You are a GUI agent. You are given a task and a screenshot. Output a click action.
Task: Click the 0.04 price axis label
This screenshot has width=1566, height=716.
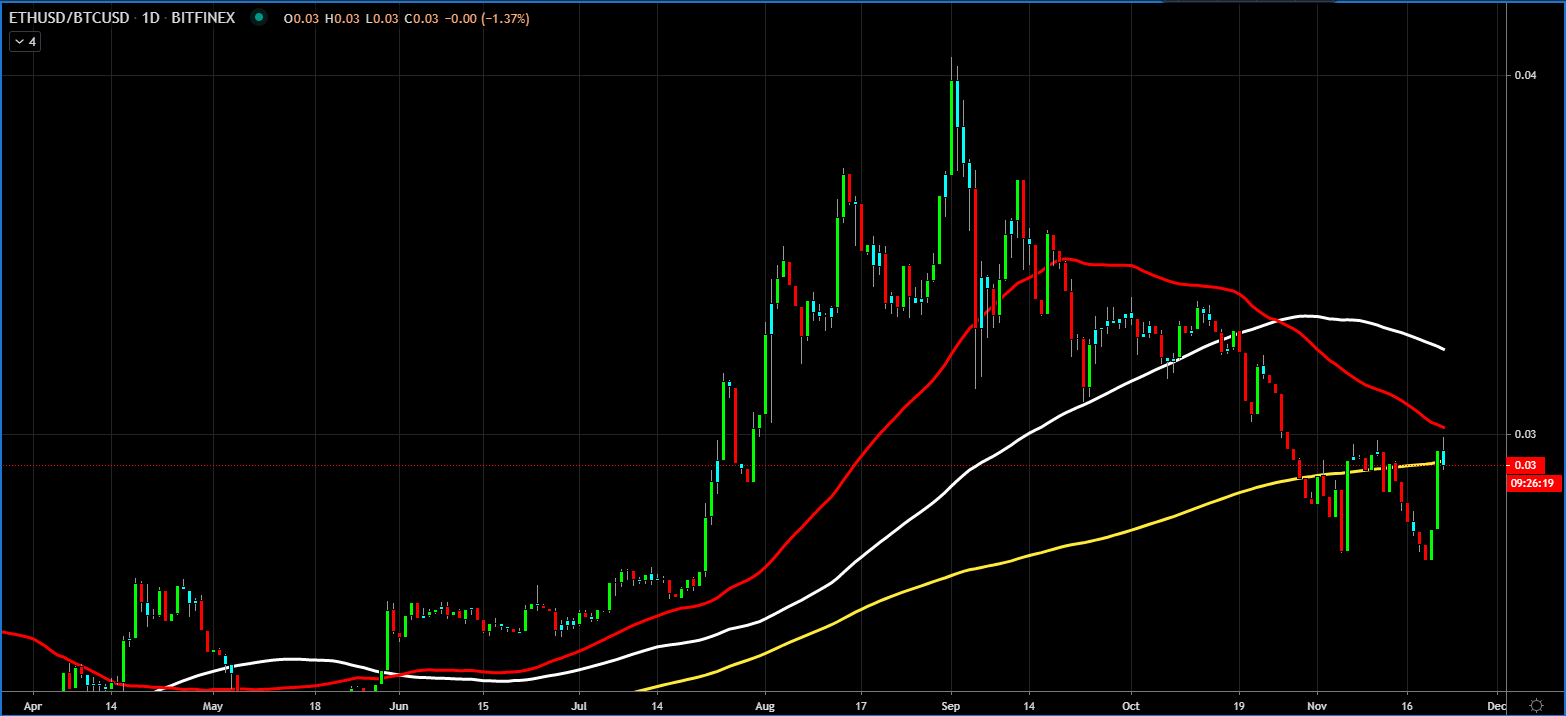(x=1525, y=75)
